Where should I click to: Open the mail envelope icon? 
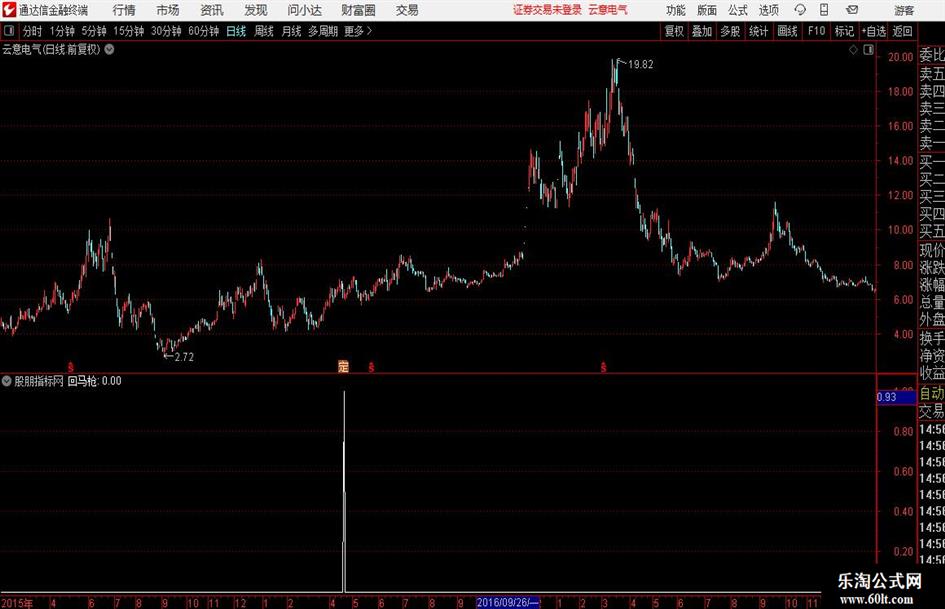click(x=852, y=10)
